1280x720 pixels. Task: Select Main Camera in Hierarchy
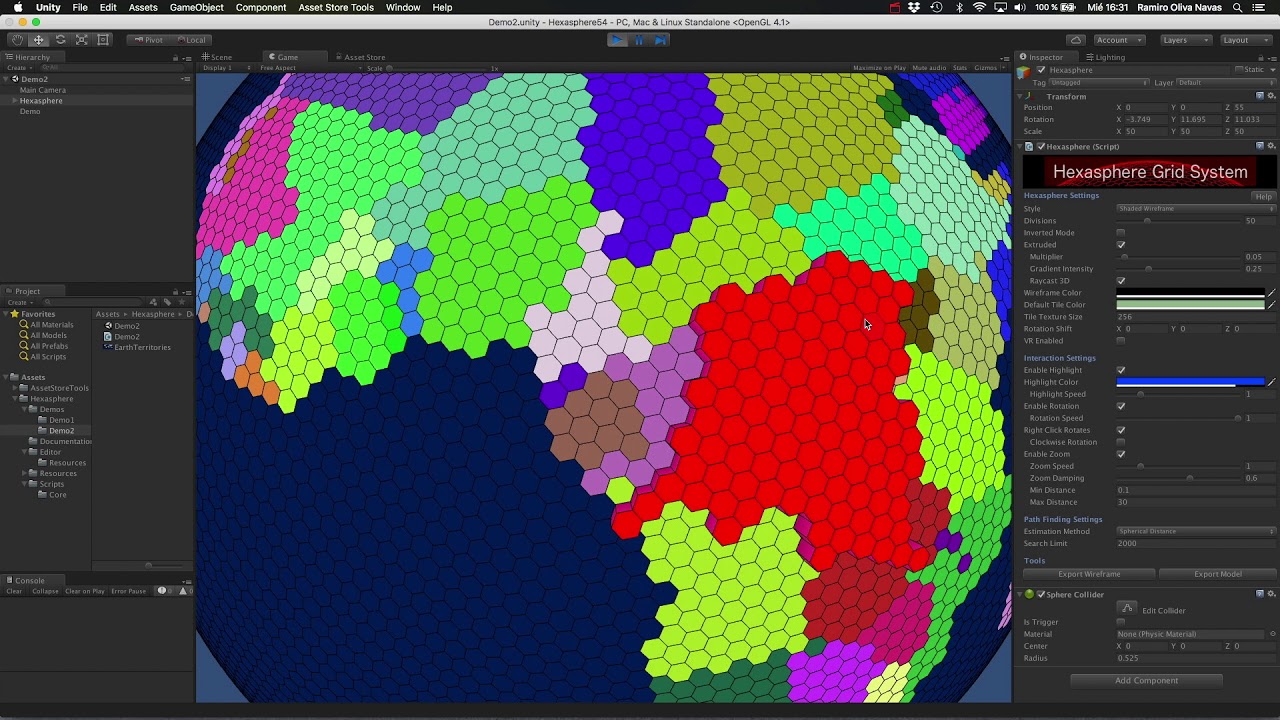click(43, 90)
